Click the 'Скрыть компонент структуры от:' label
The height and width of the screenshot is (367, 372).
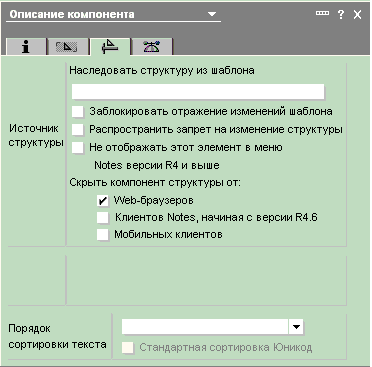(x=155, y=183)
